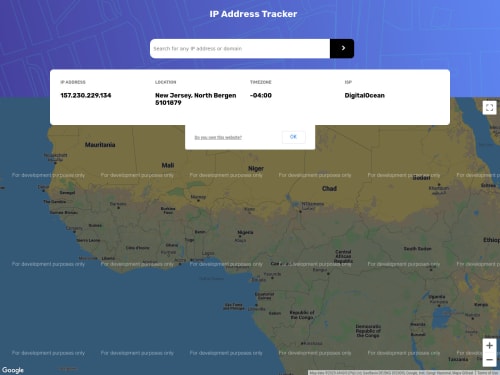This screenshot has width=500, height=375.
Task: Click the Mauritania label on the map
Action: tap(100, 145)
